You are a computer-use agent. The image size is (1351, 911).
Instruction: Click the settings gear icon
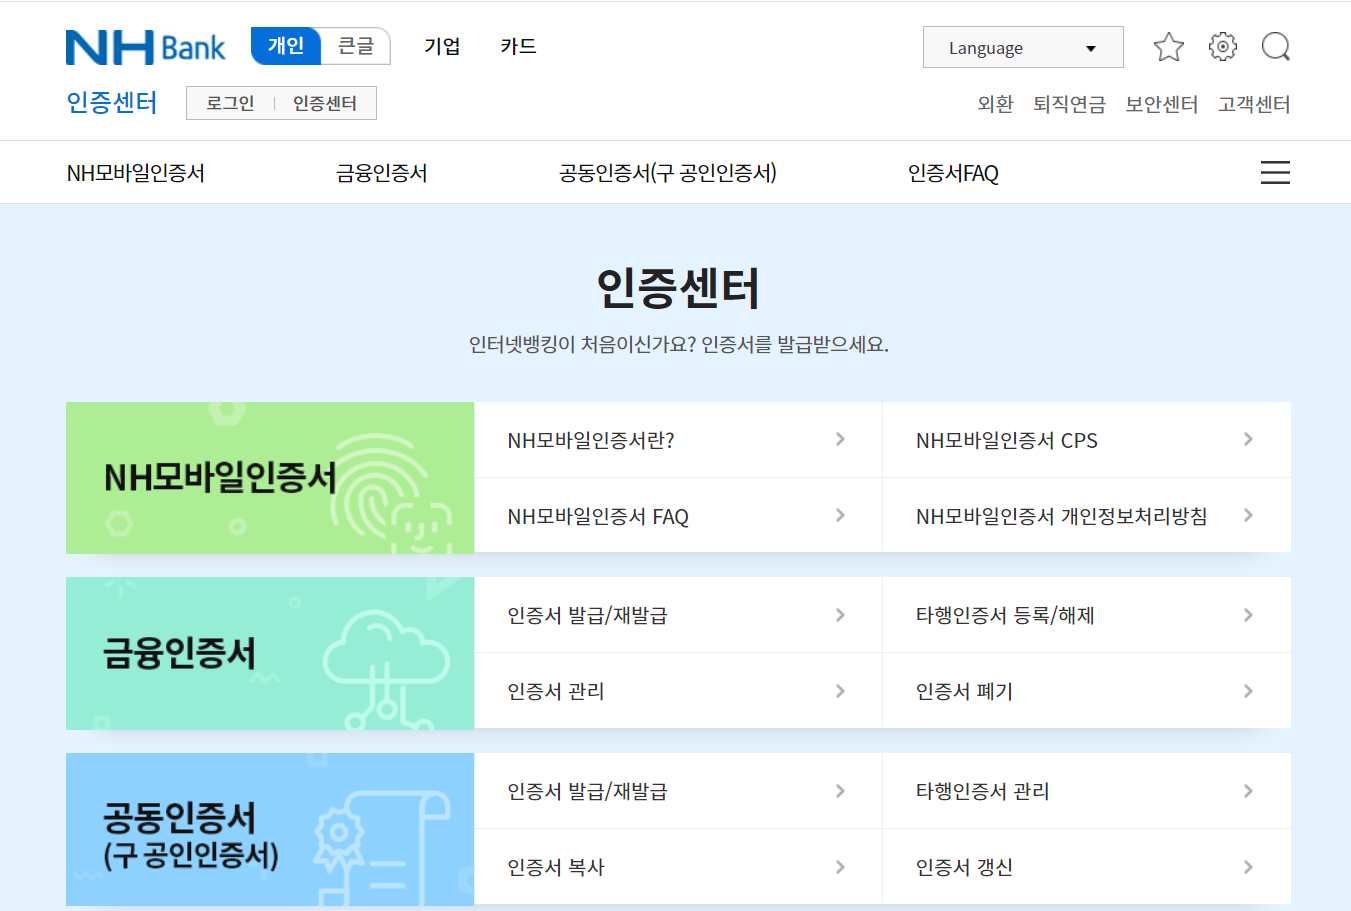[1221, 46]
